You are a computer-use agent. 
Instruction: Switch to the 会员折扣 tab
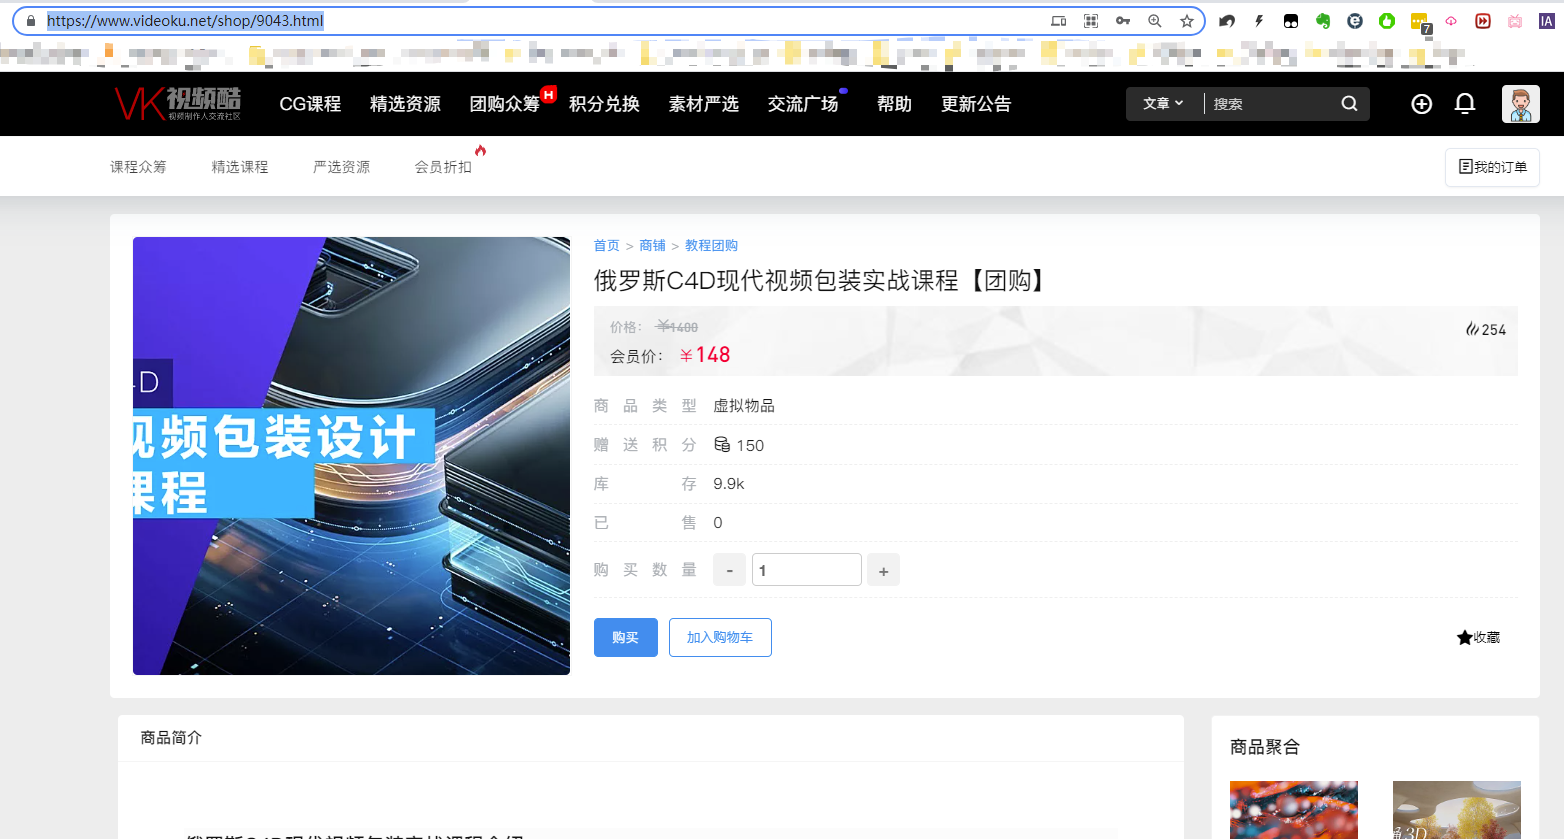443,167
